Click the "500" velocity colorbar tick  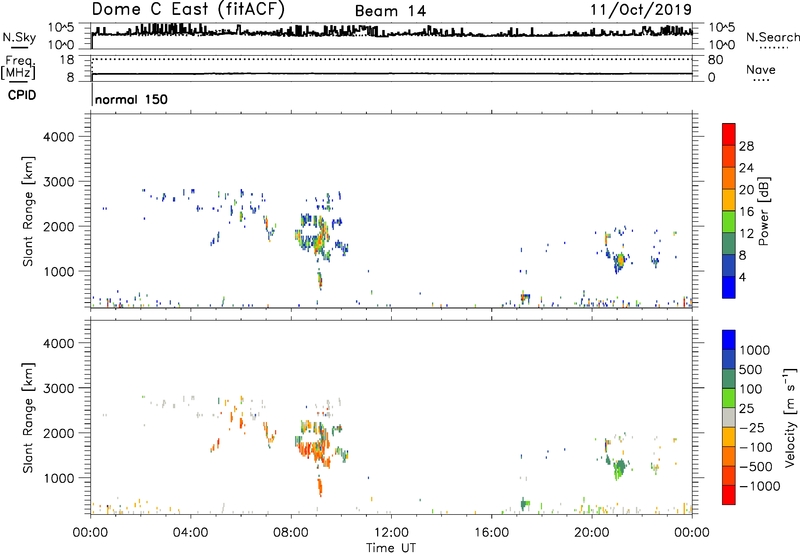click(752, 370)
